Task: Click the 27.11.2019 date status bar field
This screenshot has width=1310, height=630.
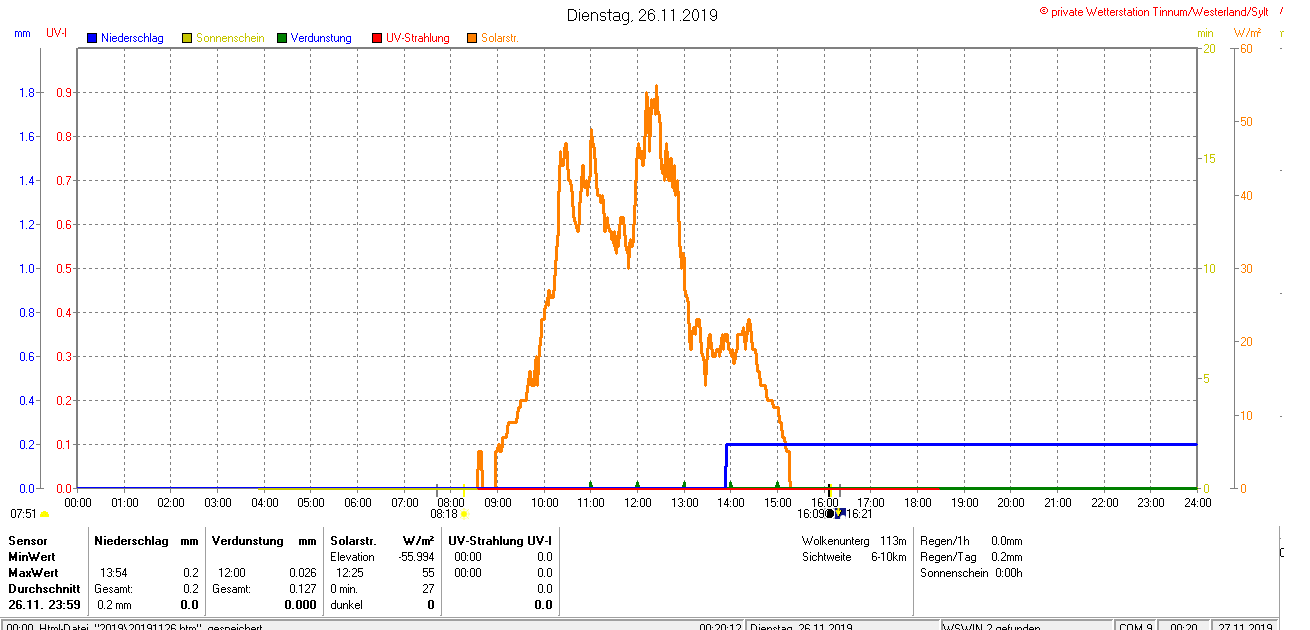Action: [x=1245, y=626]
